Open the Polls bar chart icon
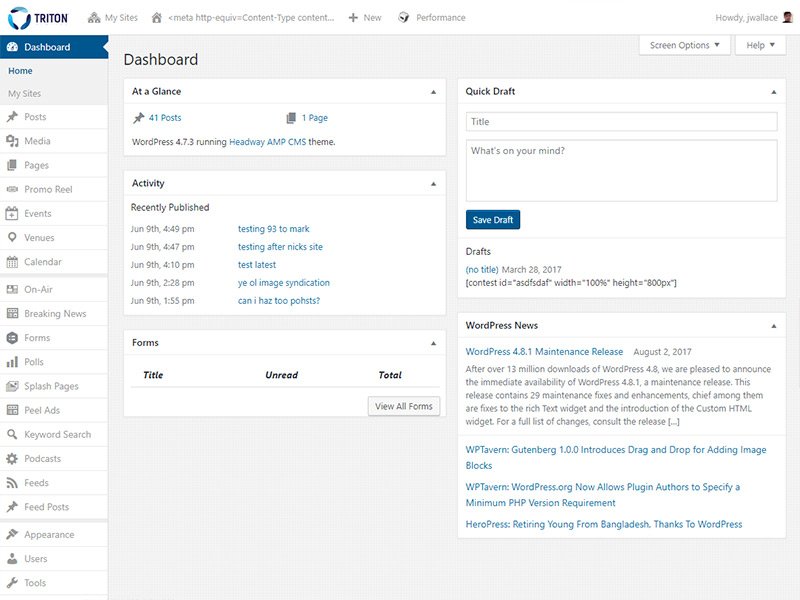 [x=12, y=362]
